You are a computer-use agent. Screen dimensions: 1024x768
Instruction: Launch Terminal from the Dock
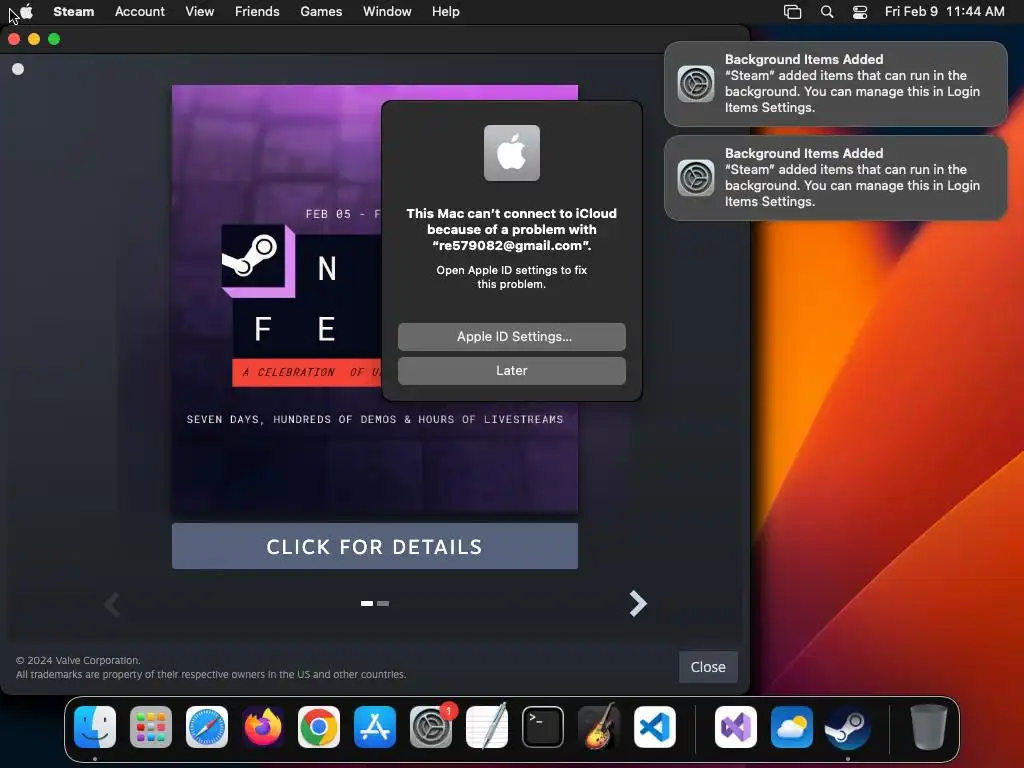click(543, 727)
